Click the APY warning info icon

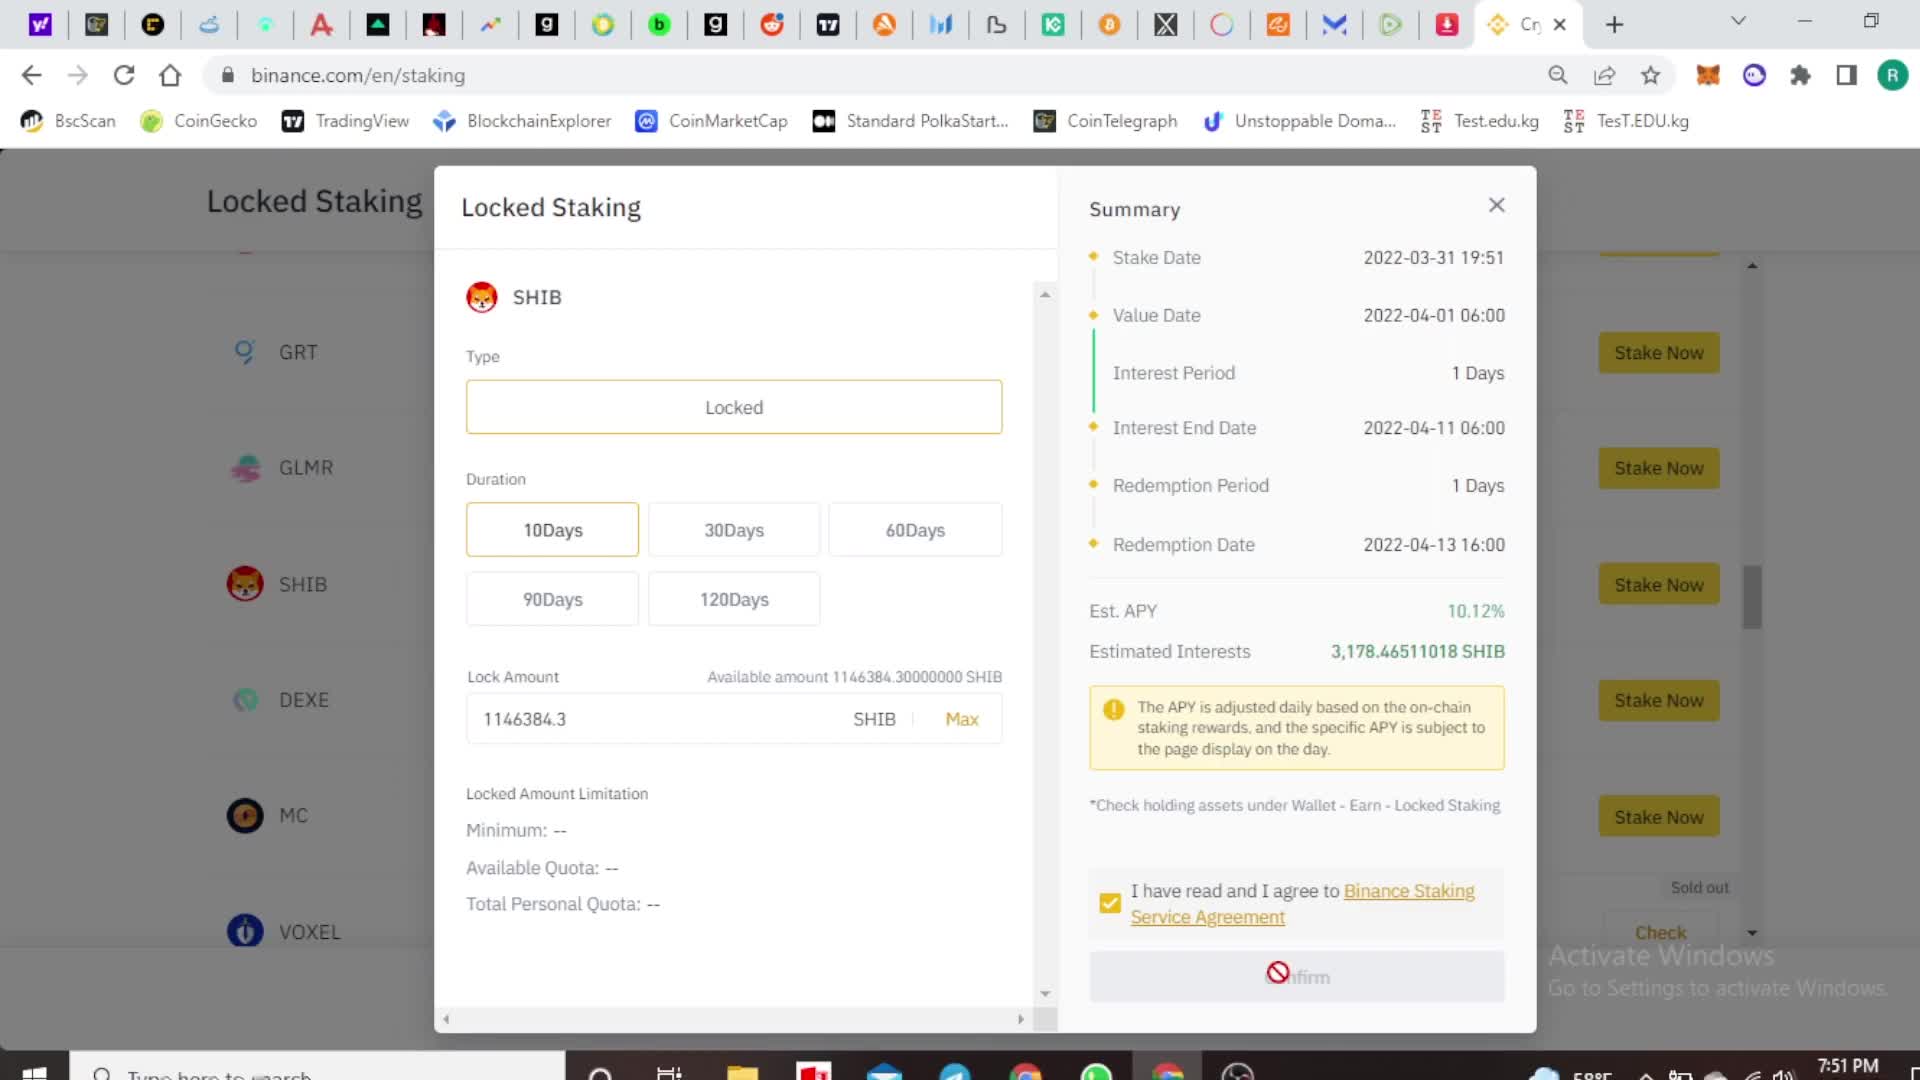(1113, 709)
